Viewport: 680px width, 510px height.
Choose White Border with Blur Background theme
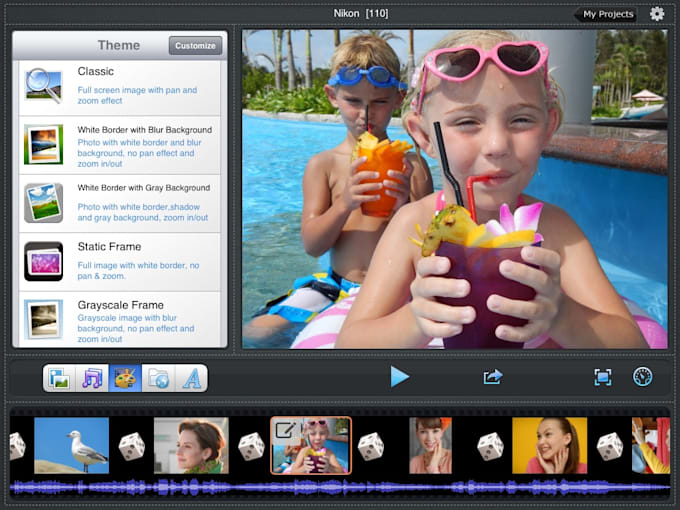(120, 145)
